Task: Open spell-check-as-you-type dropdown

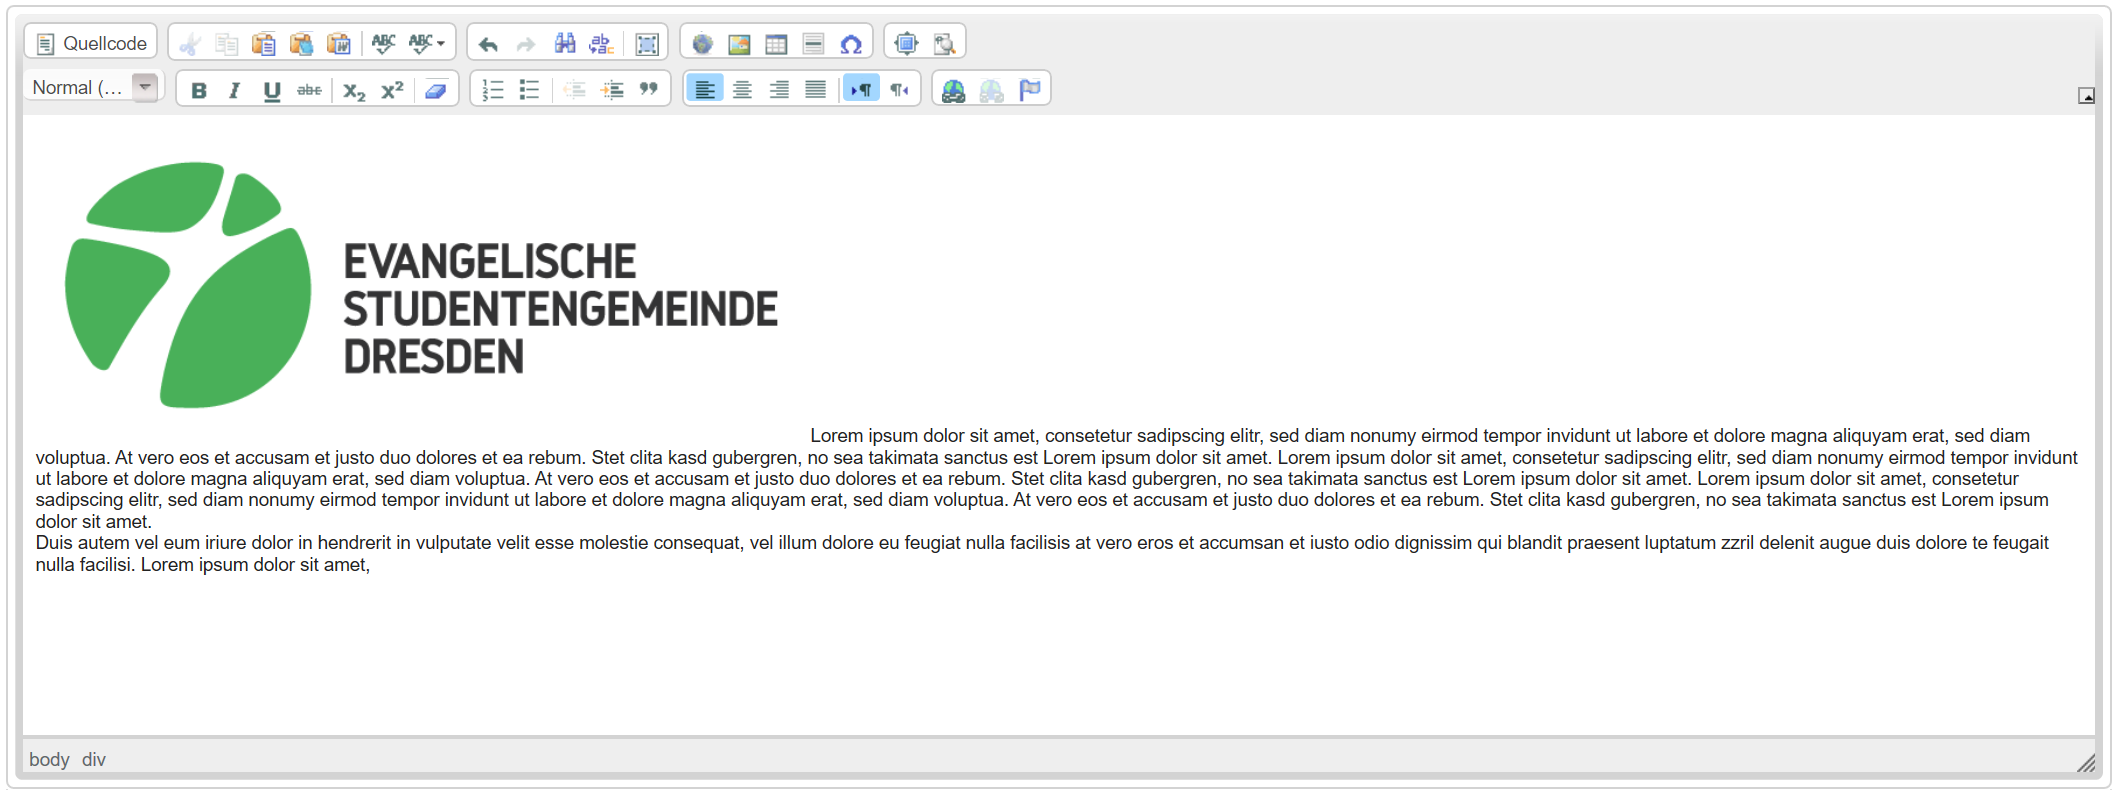Action: tap(427, 43)
